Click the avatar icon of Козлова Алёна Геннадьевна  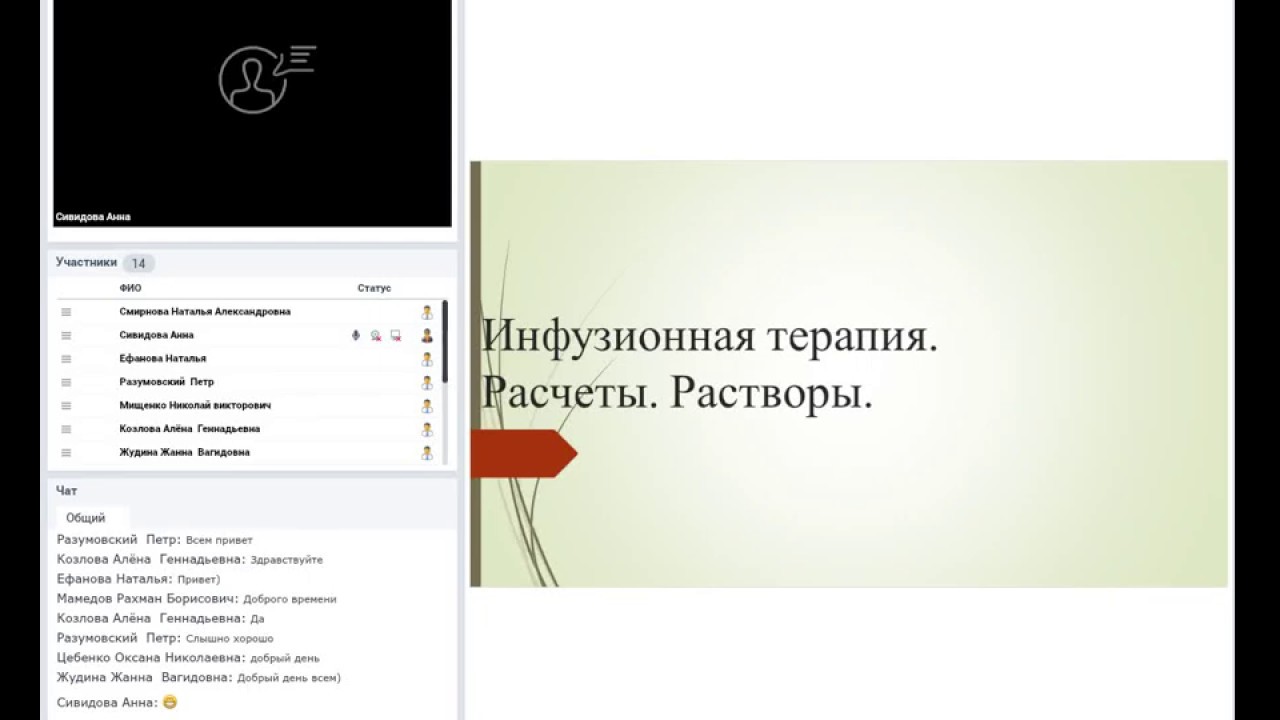coord(427,429)
